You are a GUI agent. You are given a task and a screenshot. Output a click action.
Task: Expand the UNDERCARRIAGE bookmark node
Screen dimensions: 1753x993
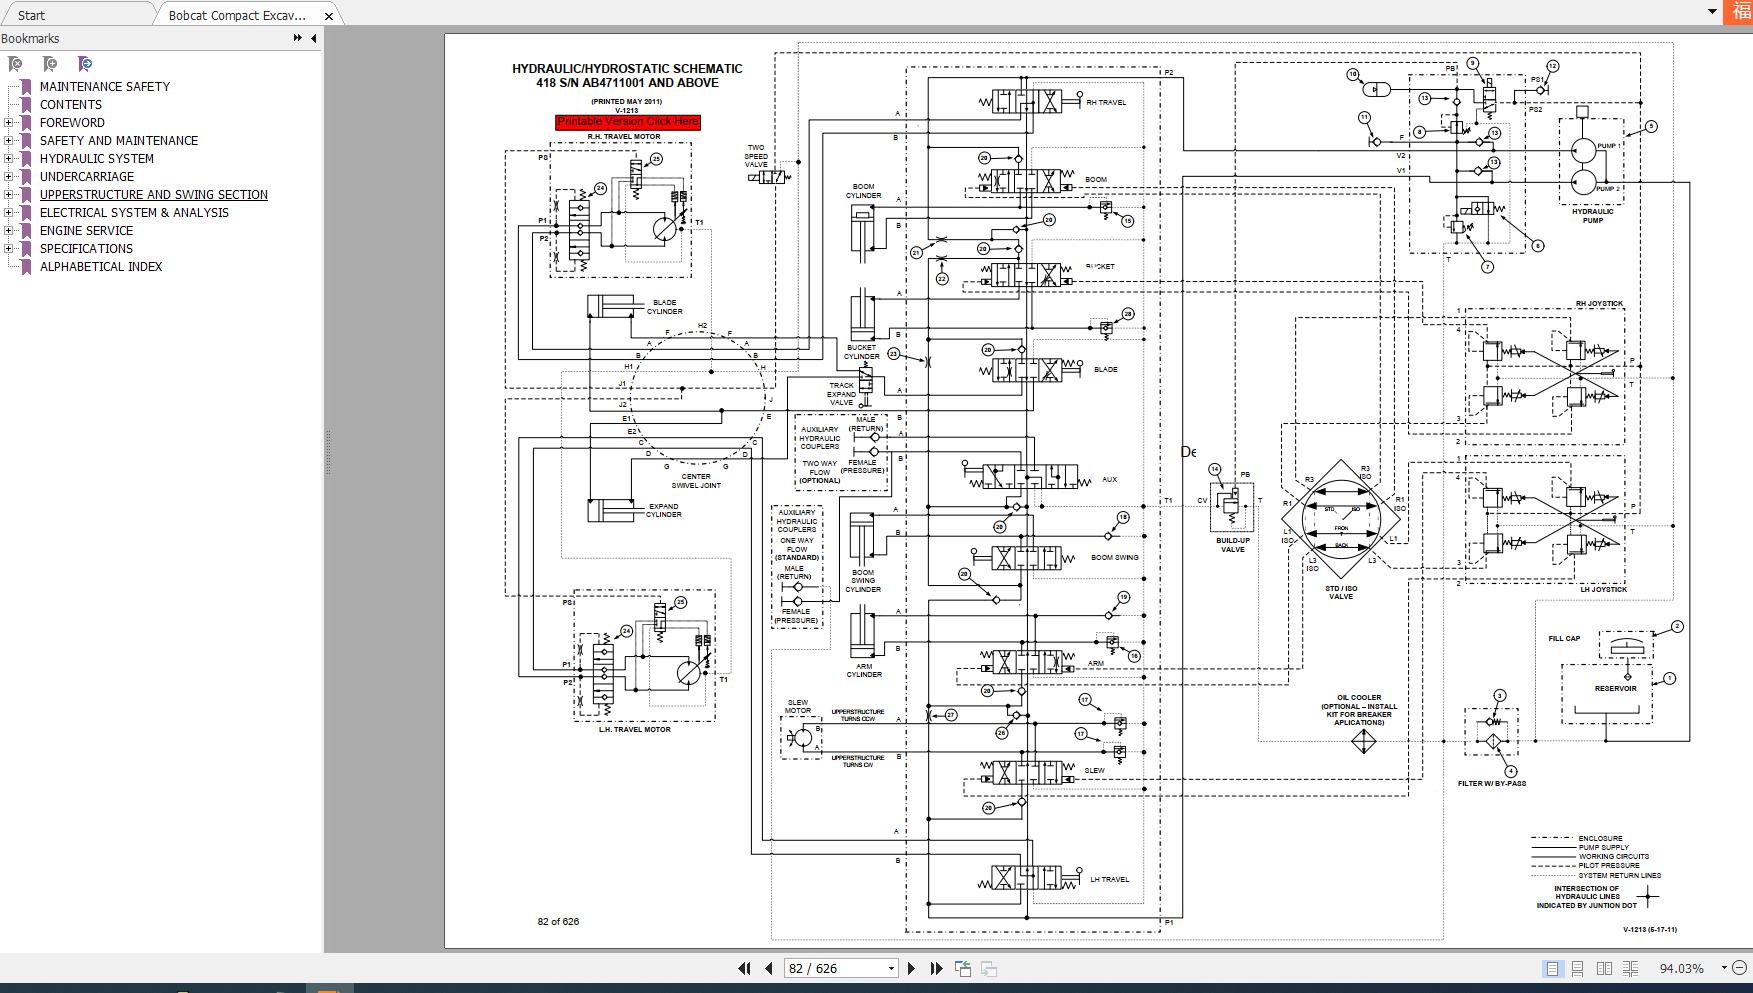(x=9, y=177)
